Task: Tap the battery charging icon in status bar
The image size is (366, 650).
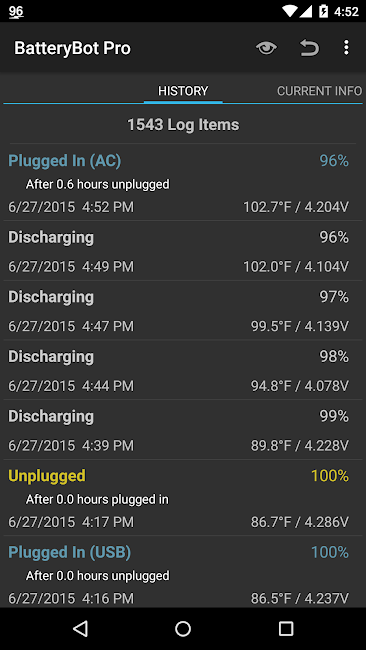Action: click(x=323, y=12)
